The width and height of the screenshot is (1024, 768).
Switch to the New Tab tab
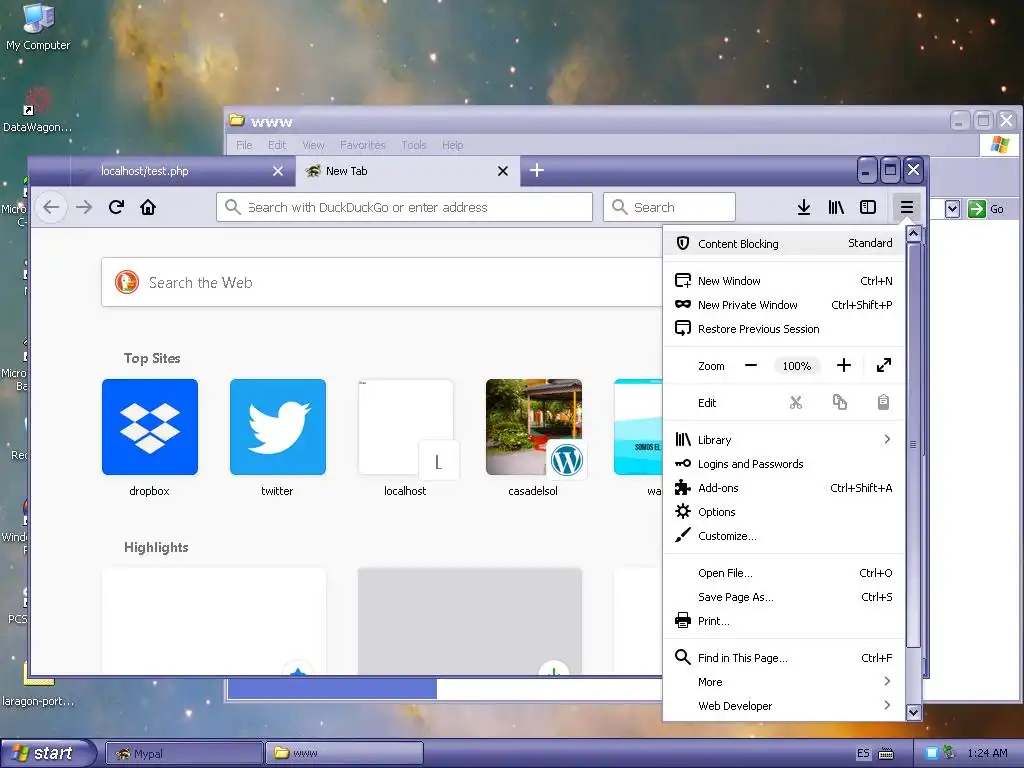408,171
